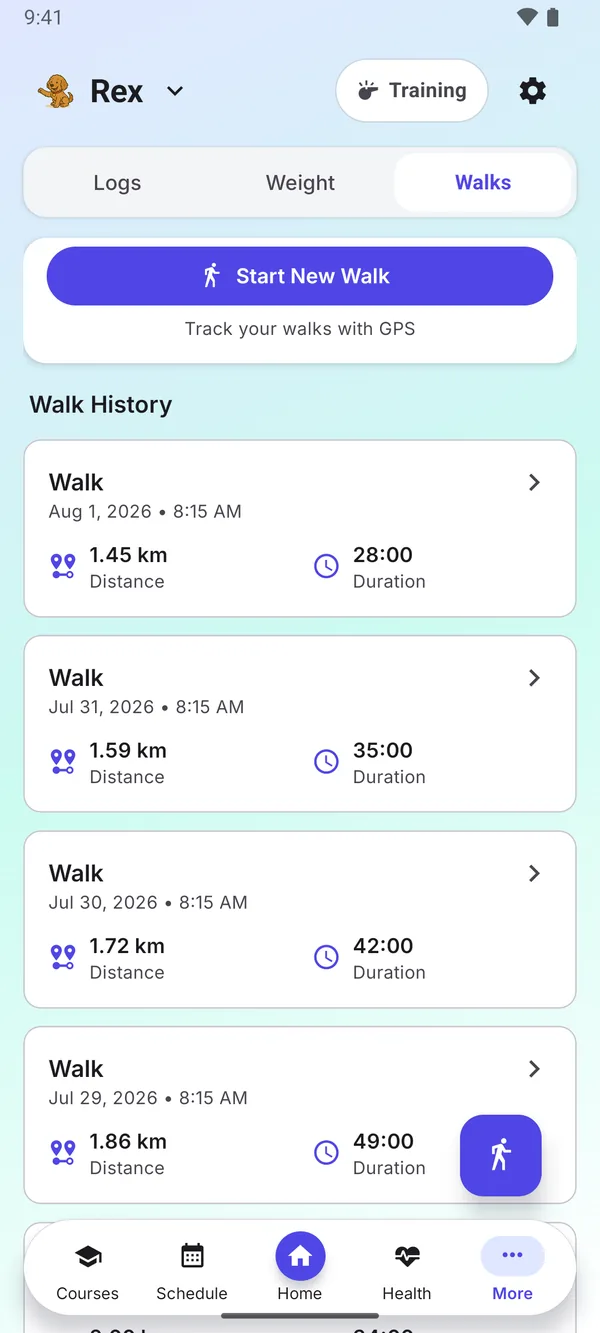Select the Walks tab

click(483, 183)
